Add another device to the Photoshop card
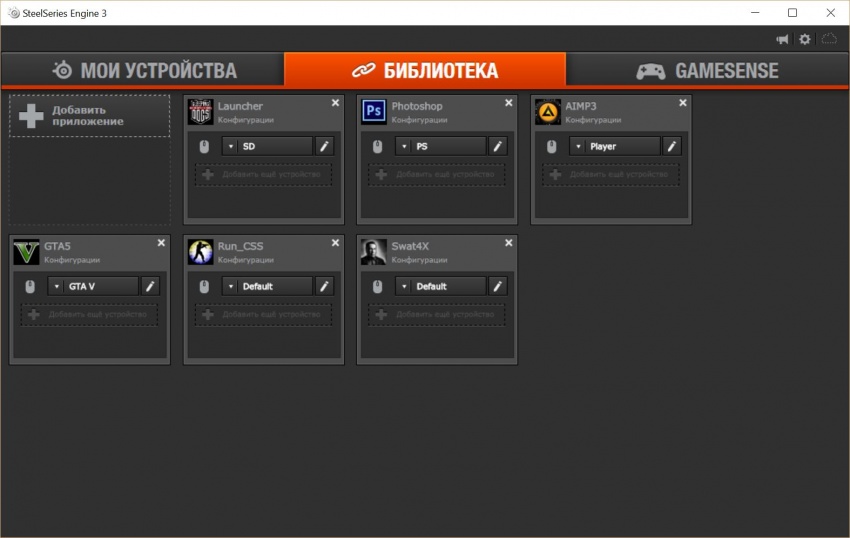 [436, 175]
